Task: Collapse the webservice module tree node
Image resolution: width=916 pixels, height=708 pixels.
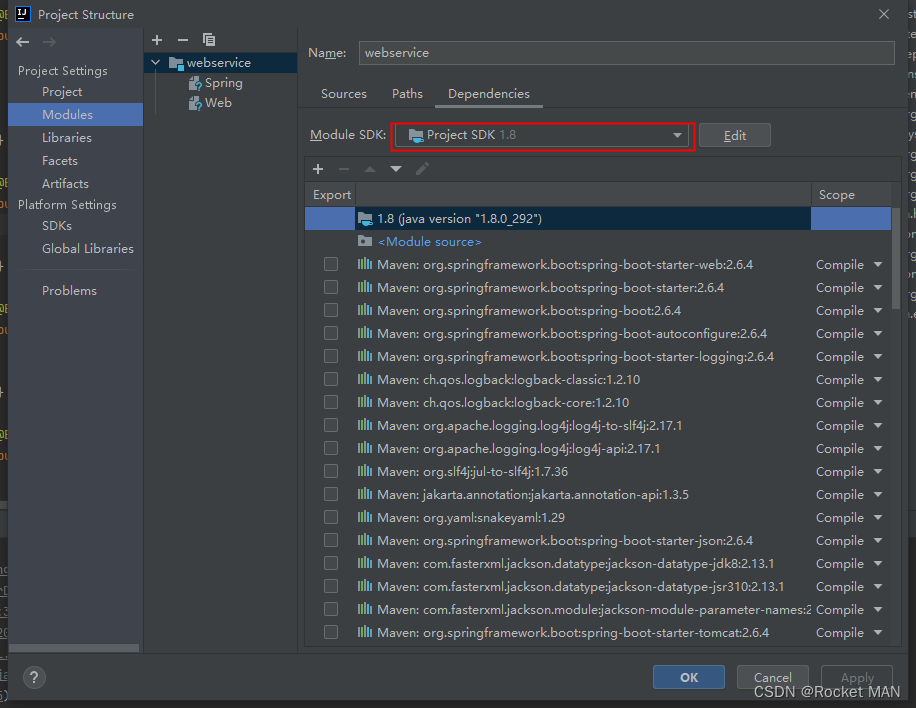Action: coord(155,62)
